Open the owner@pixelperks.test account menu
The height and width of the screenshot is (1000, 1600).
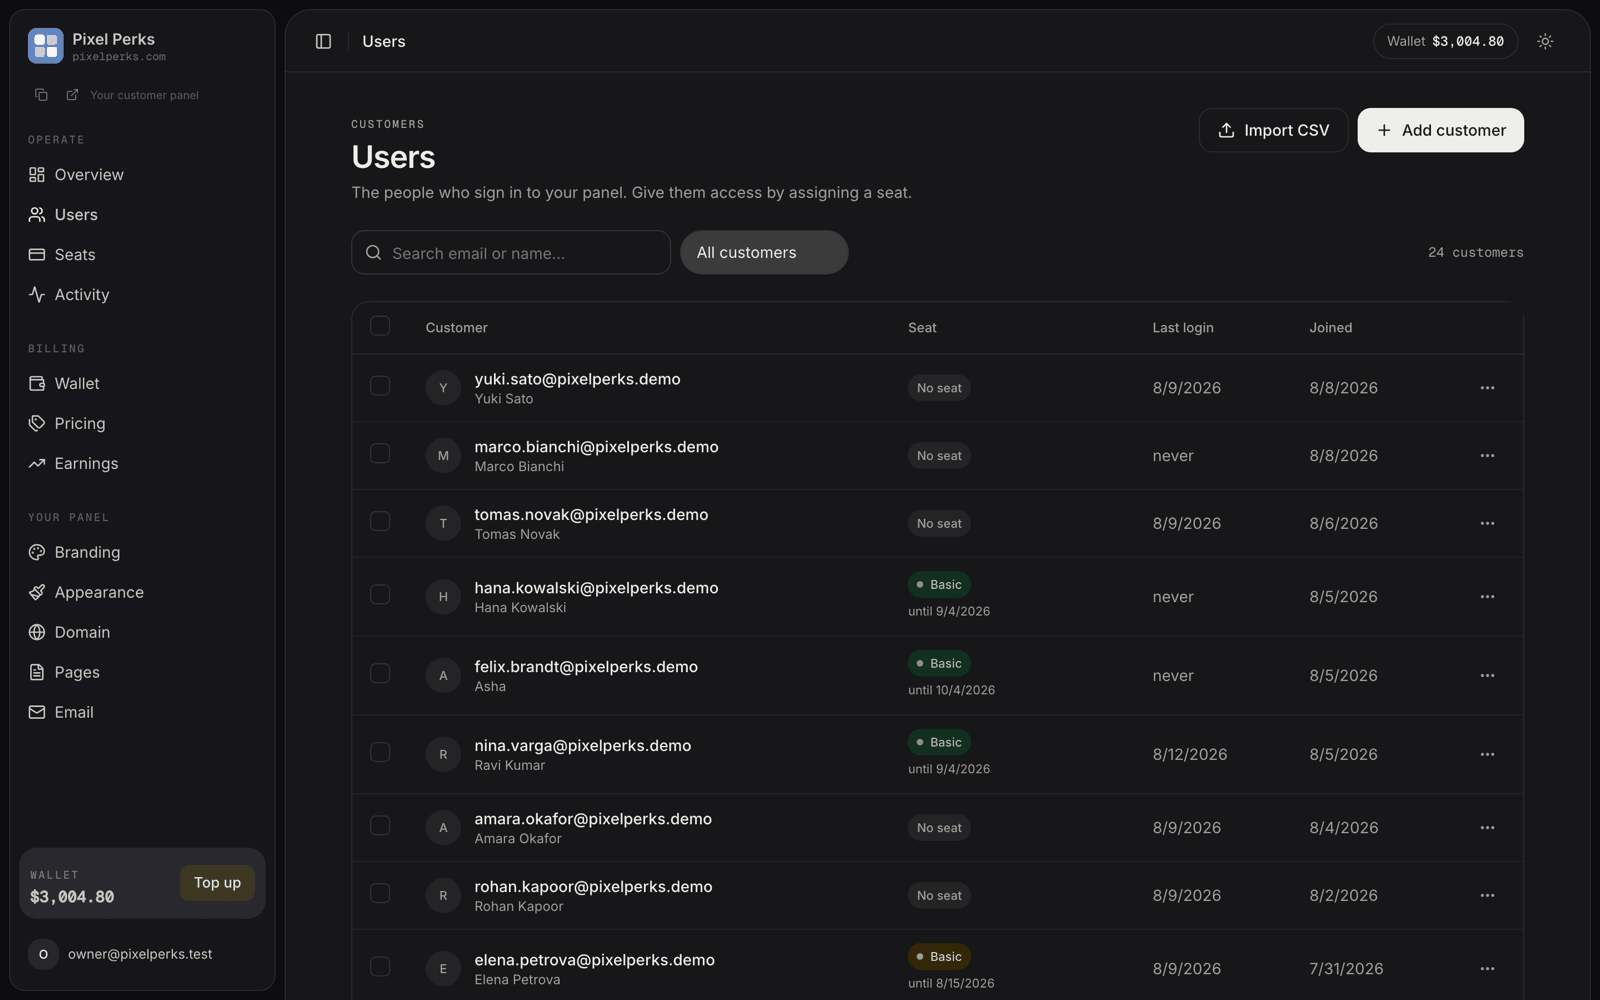pos(142,954)
